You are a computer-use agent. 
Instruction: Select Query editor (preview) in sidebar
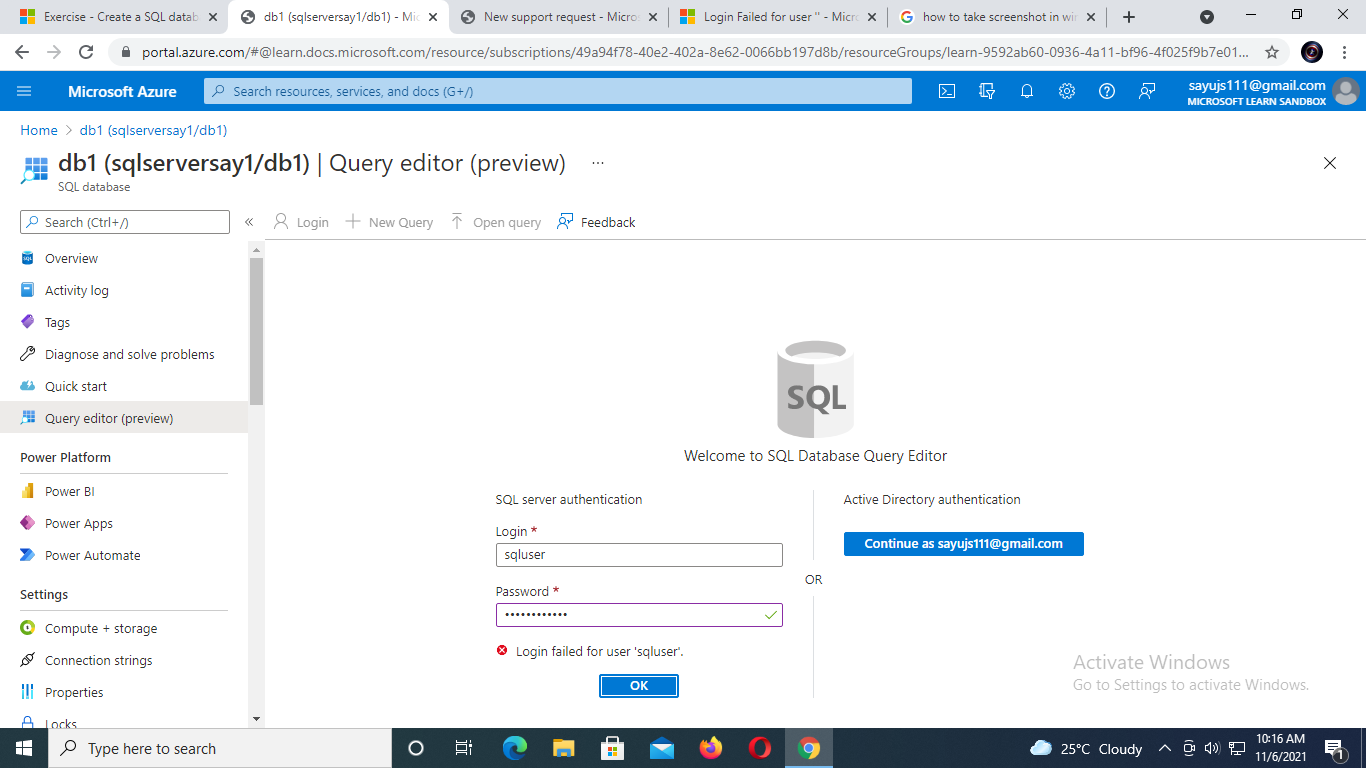[124, 418]
